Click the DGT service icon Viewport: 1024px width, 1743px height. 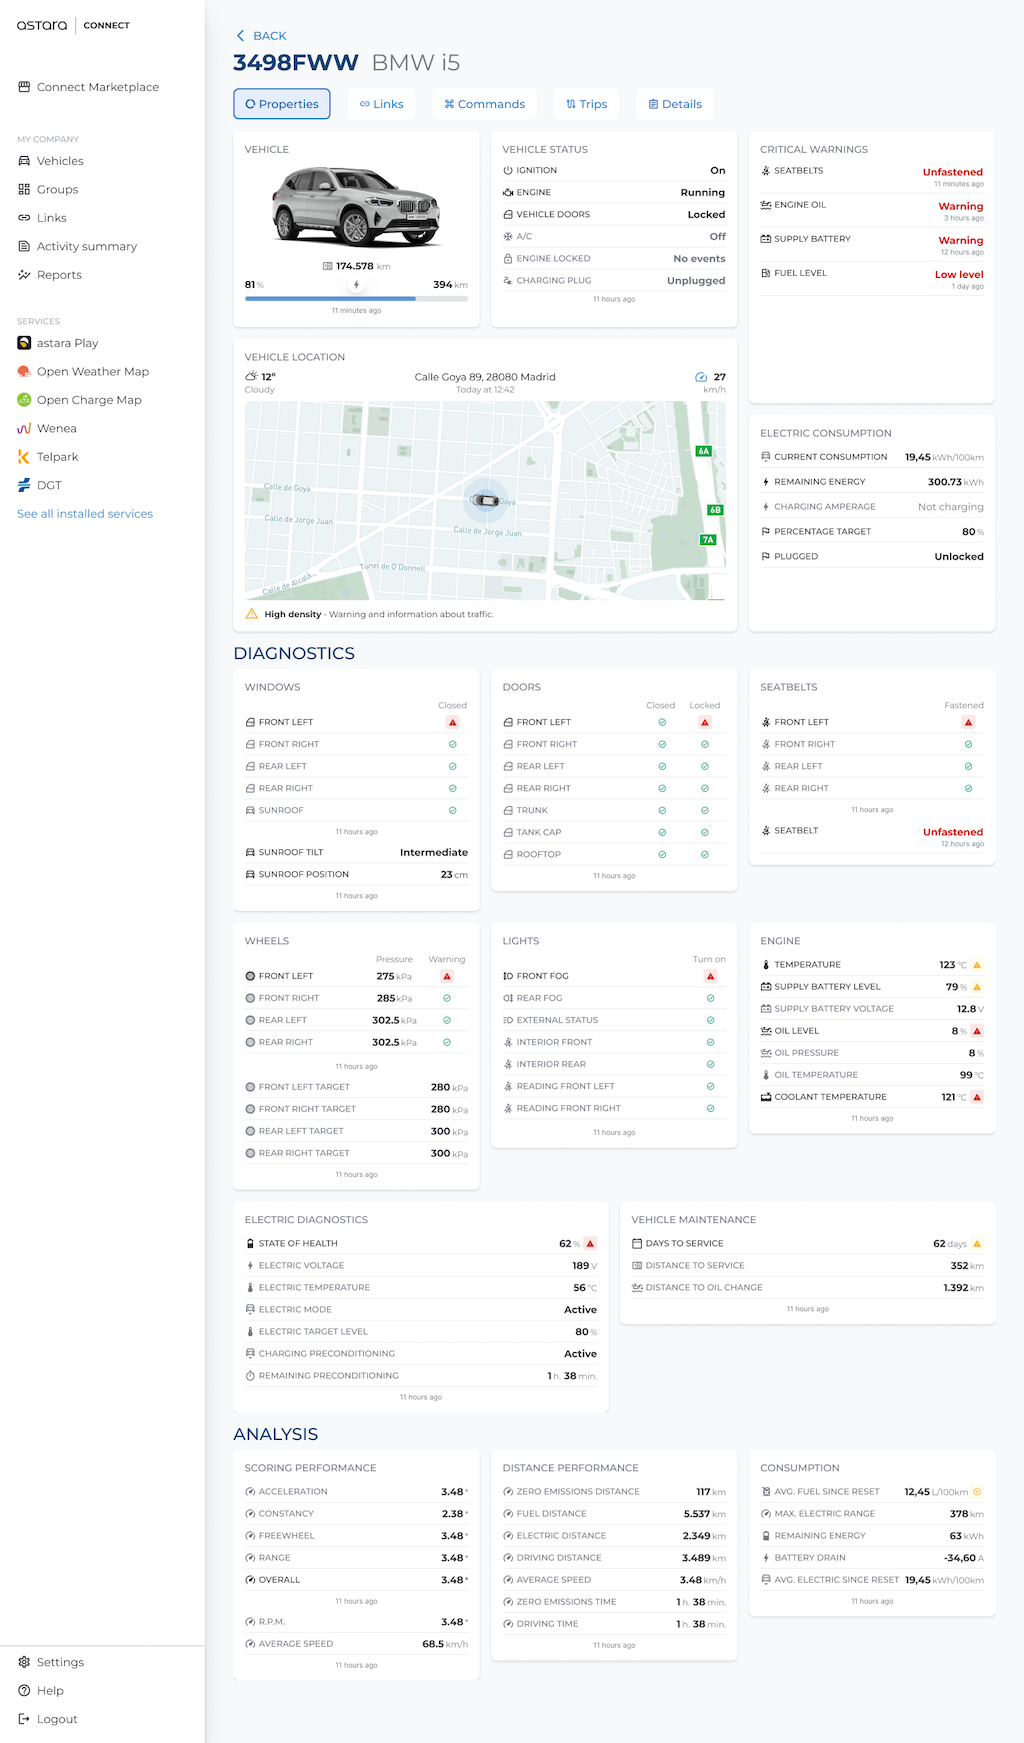[x=24, y=485]
